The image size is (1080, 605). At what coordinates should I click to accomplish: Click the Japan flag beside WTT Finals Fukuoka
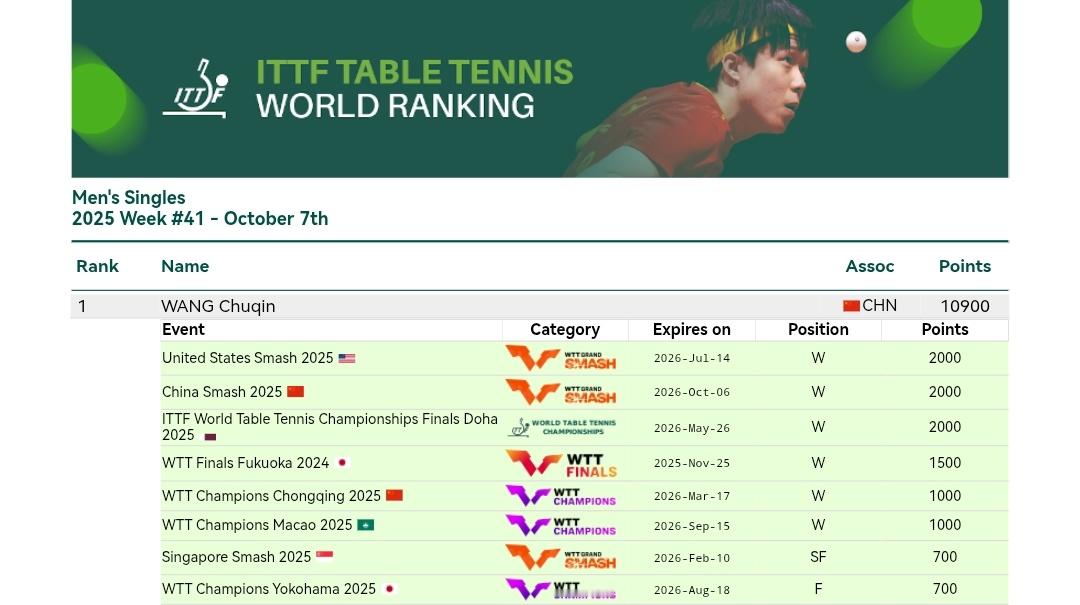342,463
